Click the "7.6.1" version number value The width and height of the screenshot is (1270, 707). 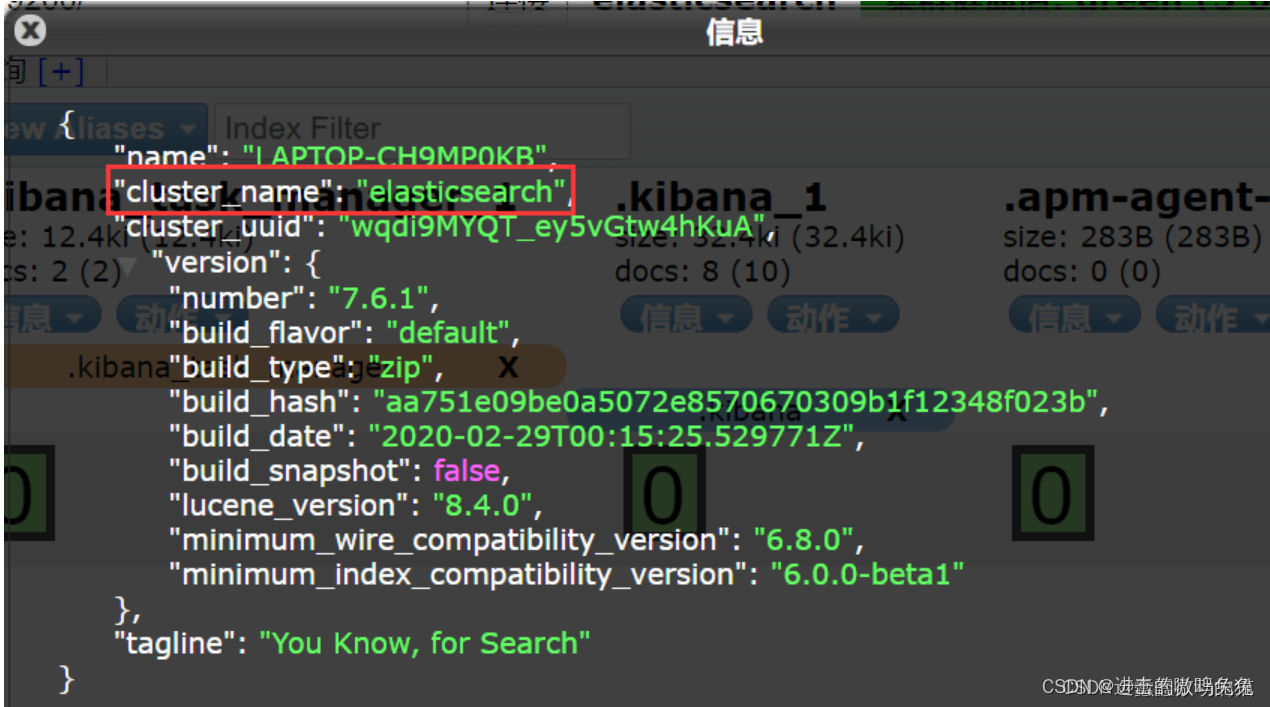tap(379, 298)
